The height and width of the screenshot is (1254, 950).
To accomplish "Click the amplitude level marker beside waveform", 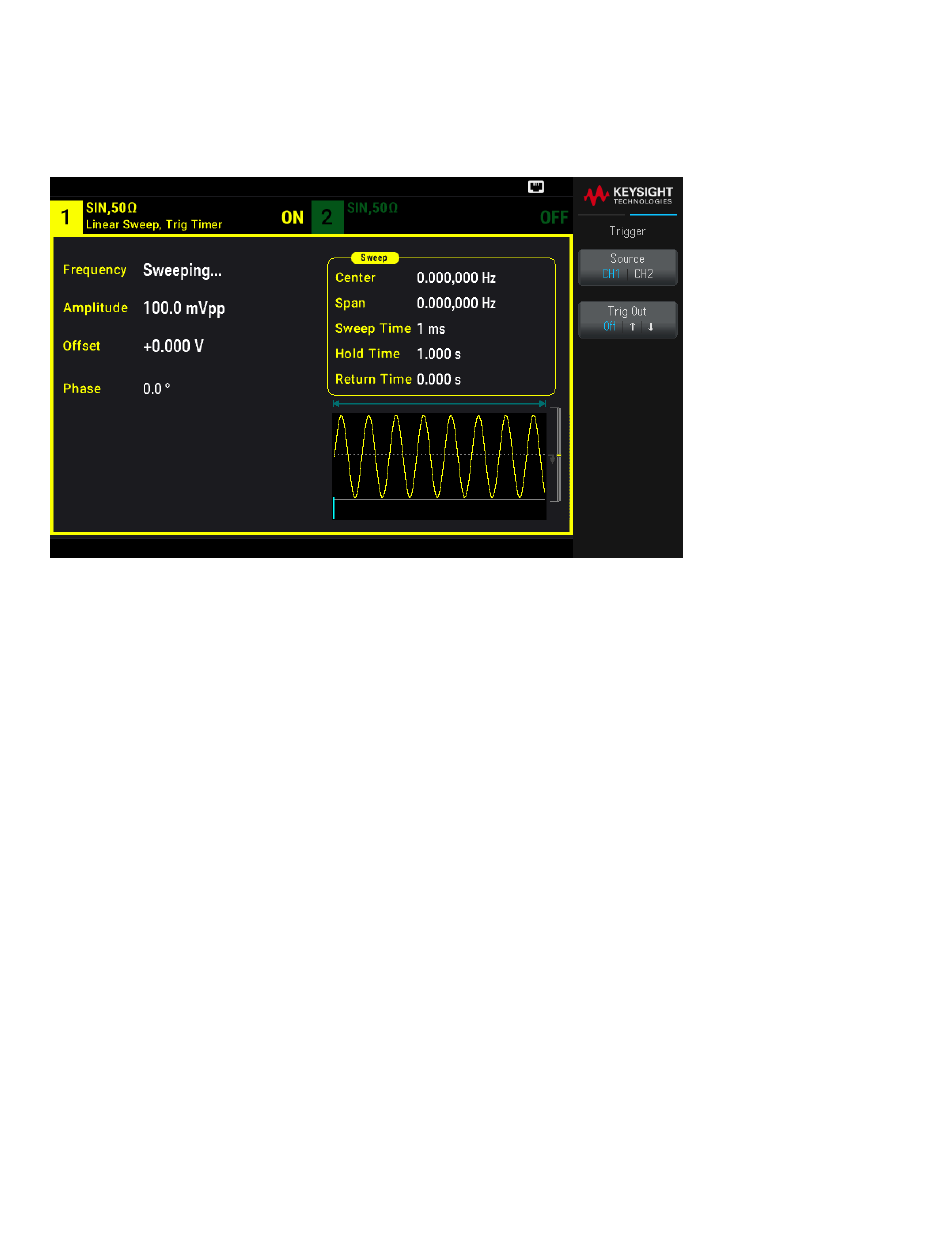I will click(x=555, y=455).
